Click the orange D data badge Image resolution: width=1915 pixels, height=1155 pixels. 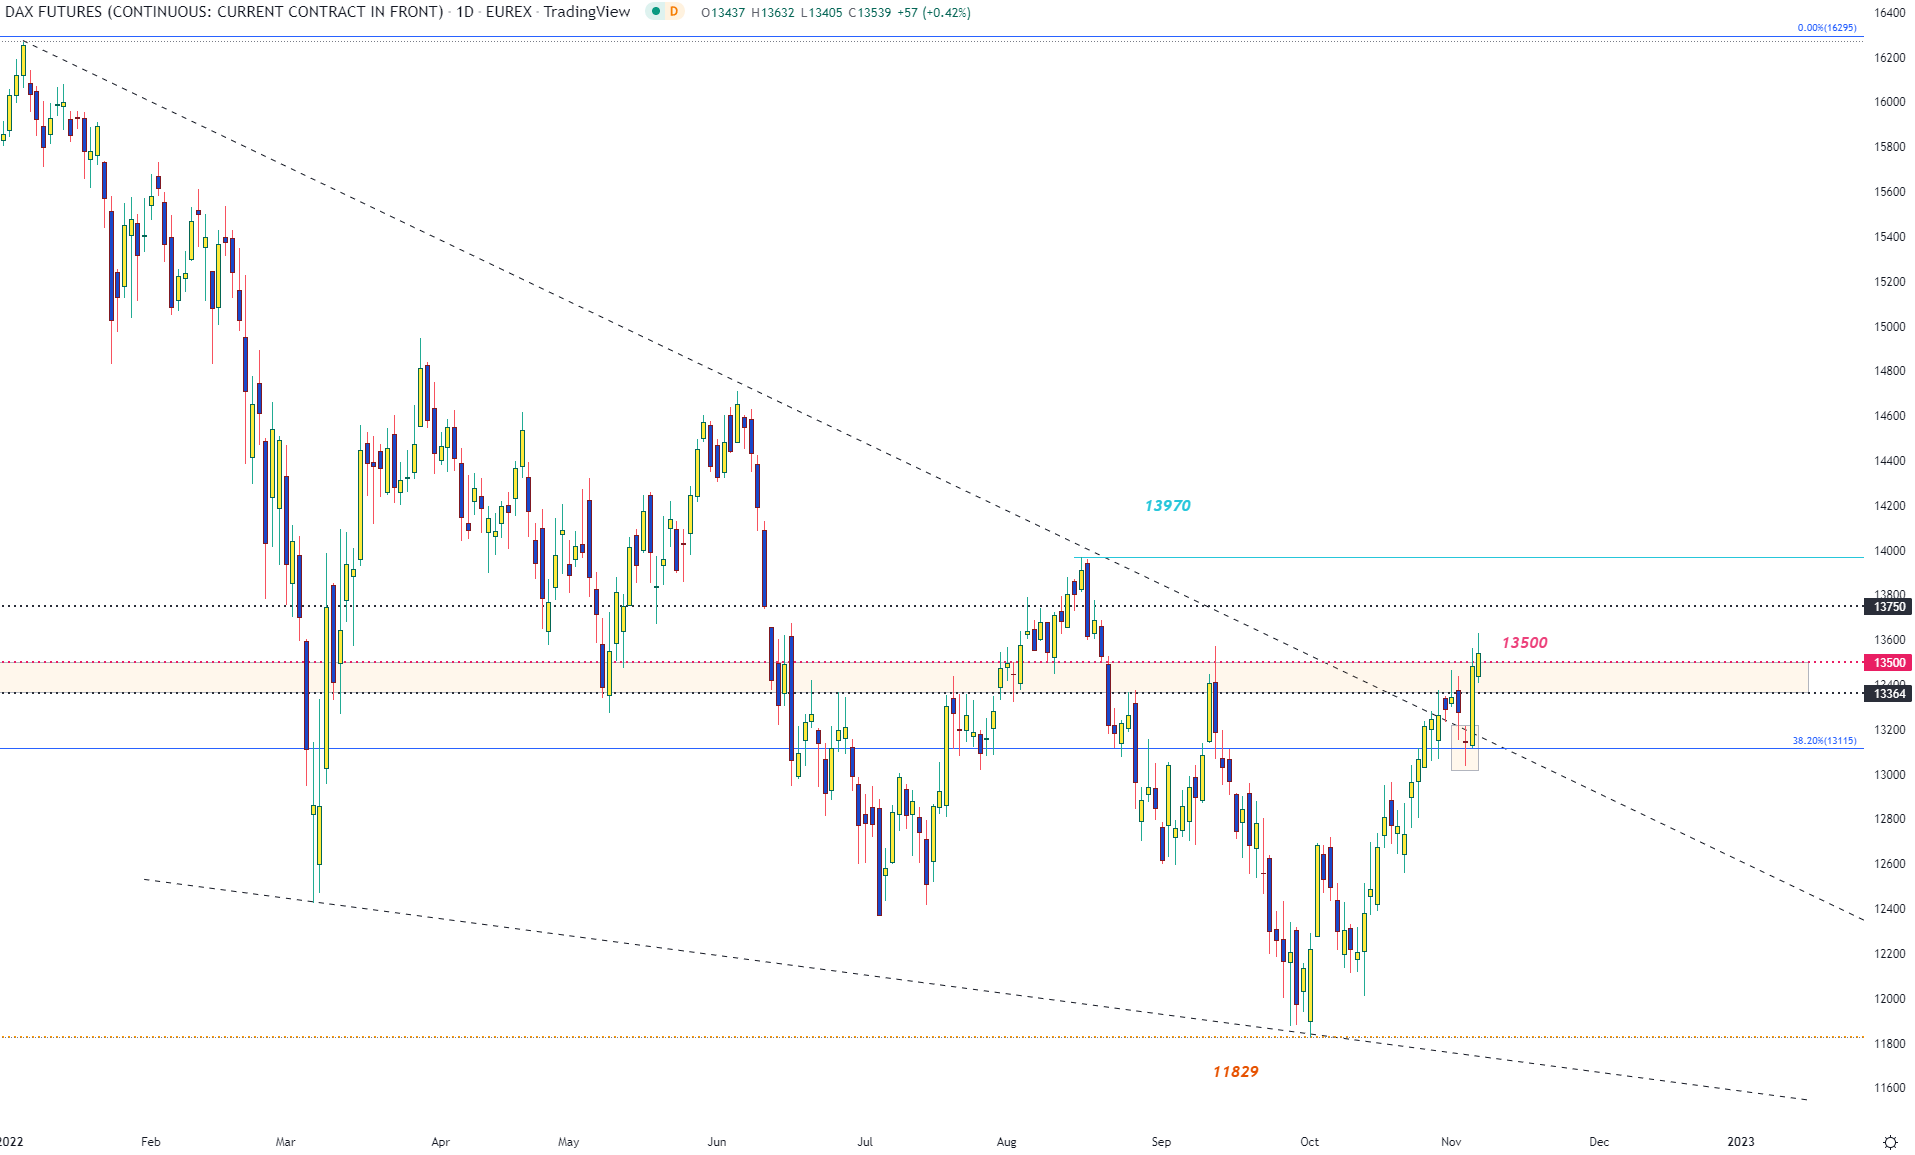pyautogui.click(x=674, y=12)
